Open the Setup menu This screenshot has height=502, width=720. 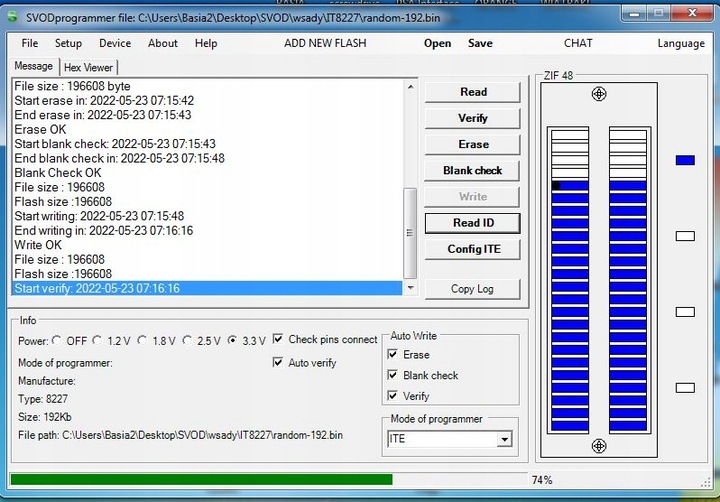click(68, 43)
